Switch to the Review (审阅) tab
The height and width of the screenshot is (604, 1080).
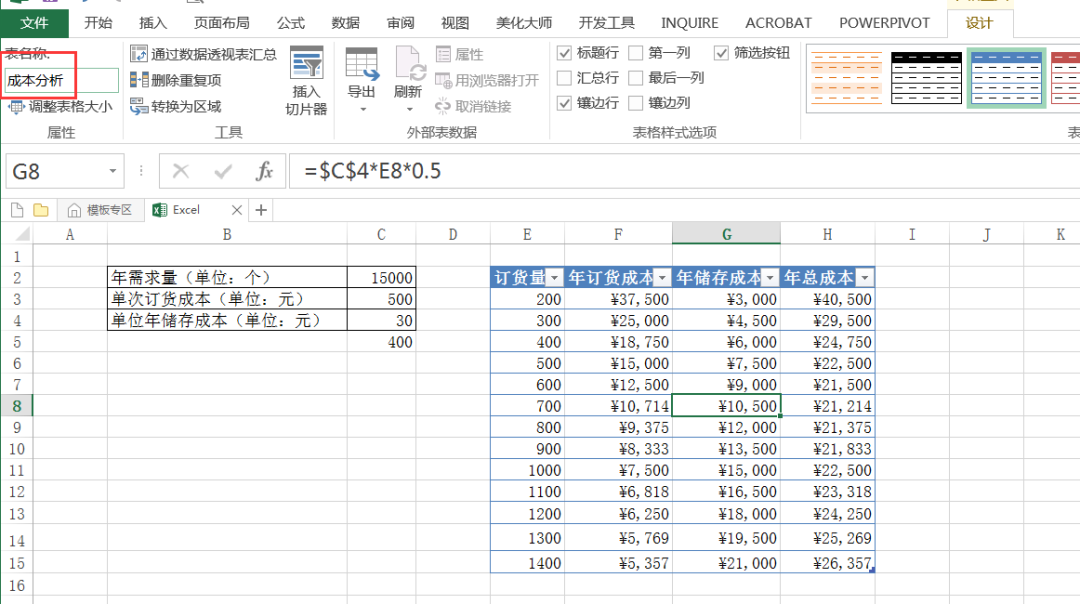pos(400,23)
